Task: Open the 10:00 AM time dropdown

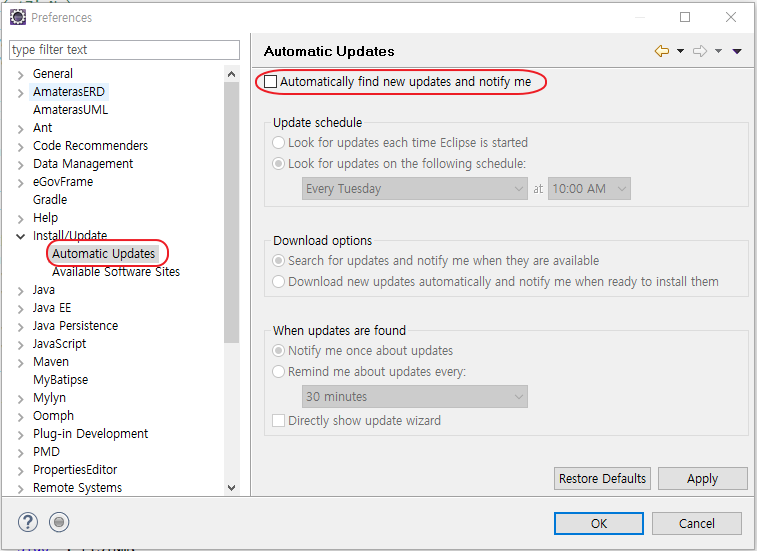Action: (x=589, y=189)
